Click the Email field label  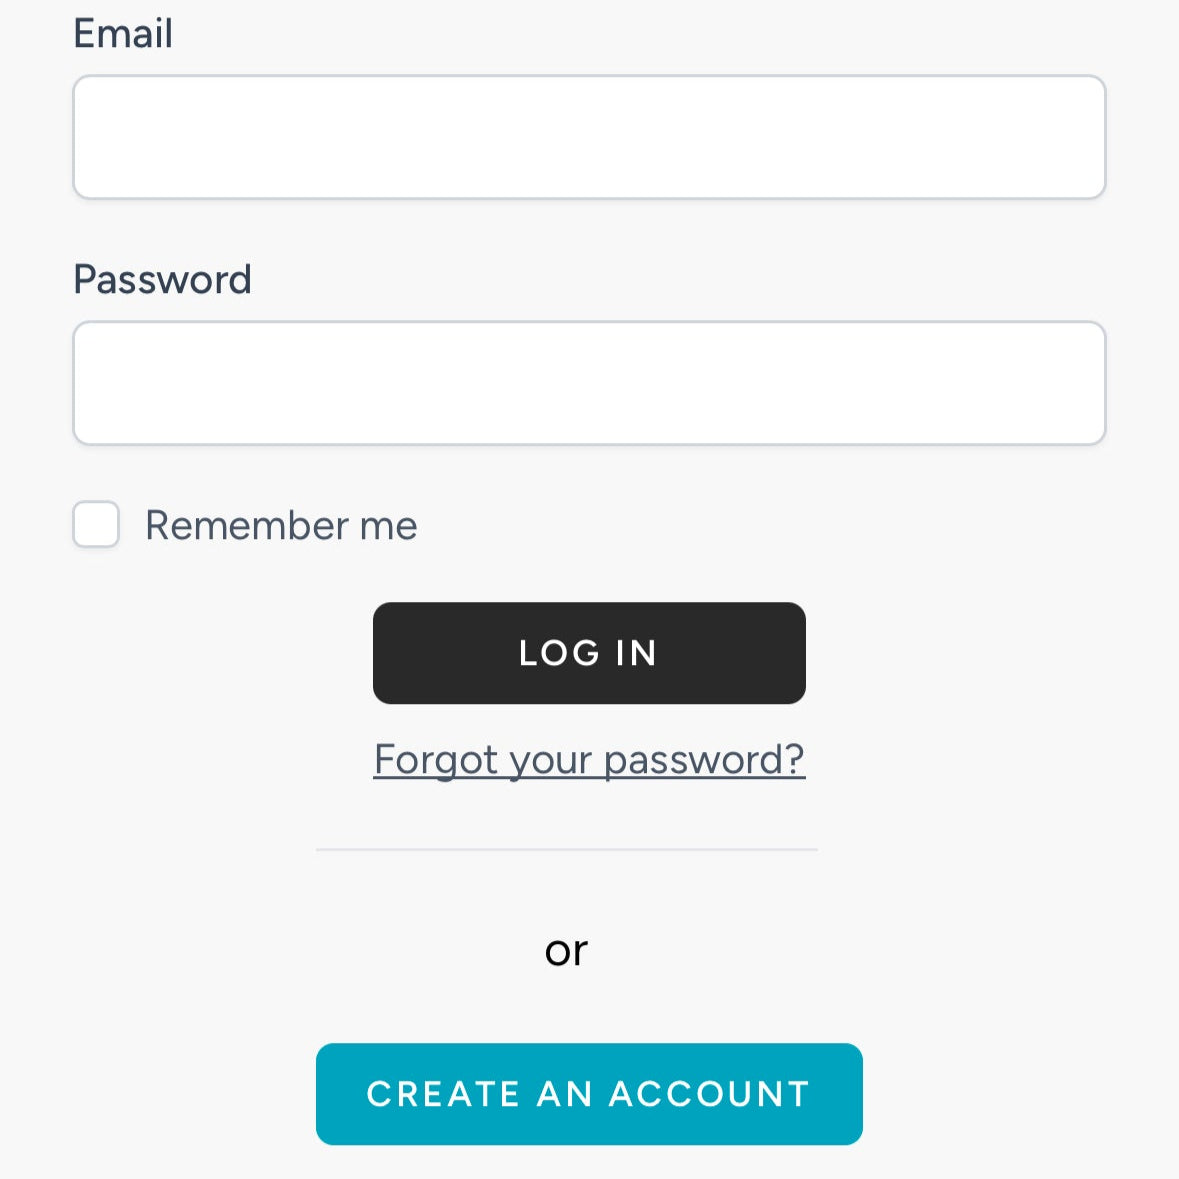[x=123, y=34]
